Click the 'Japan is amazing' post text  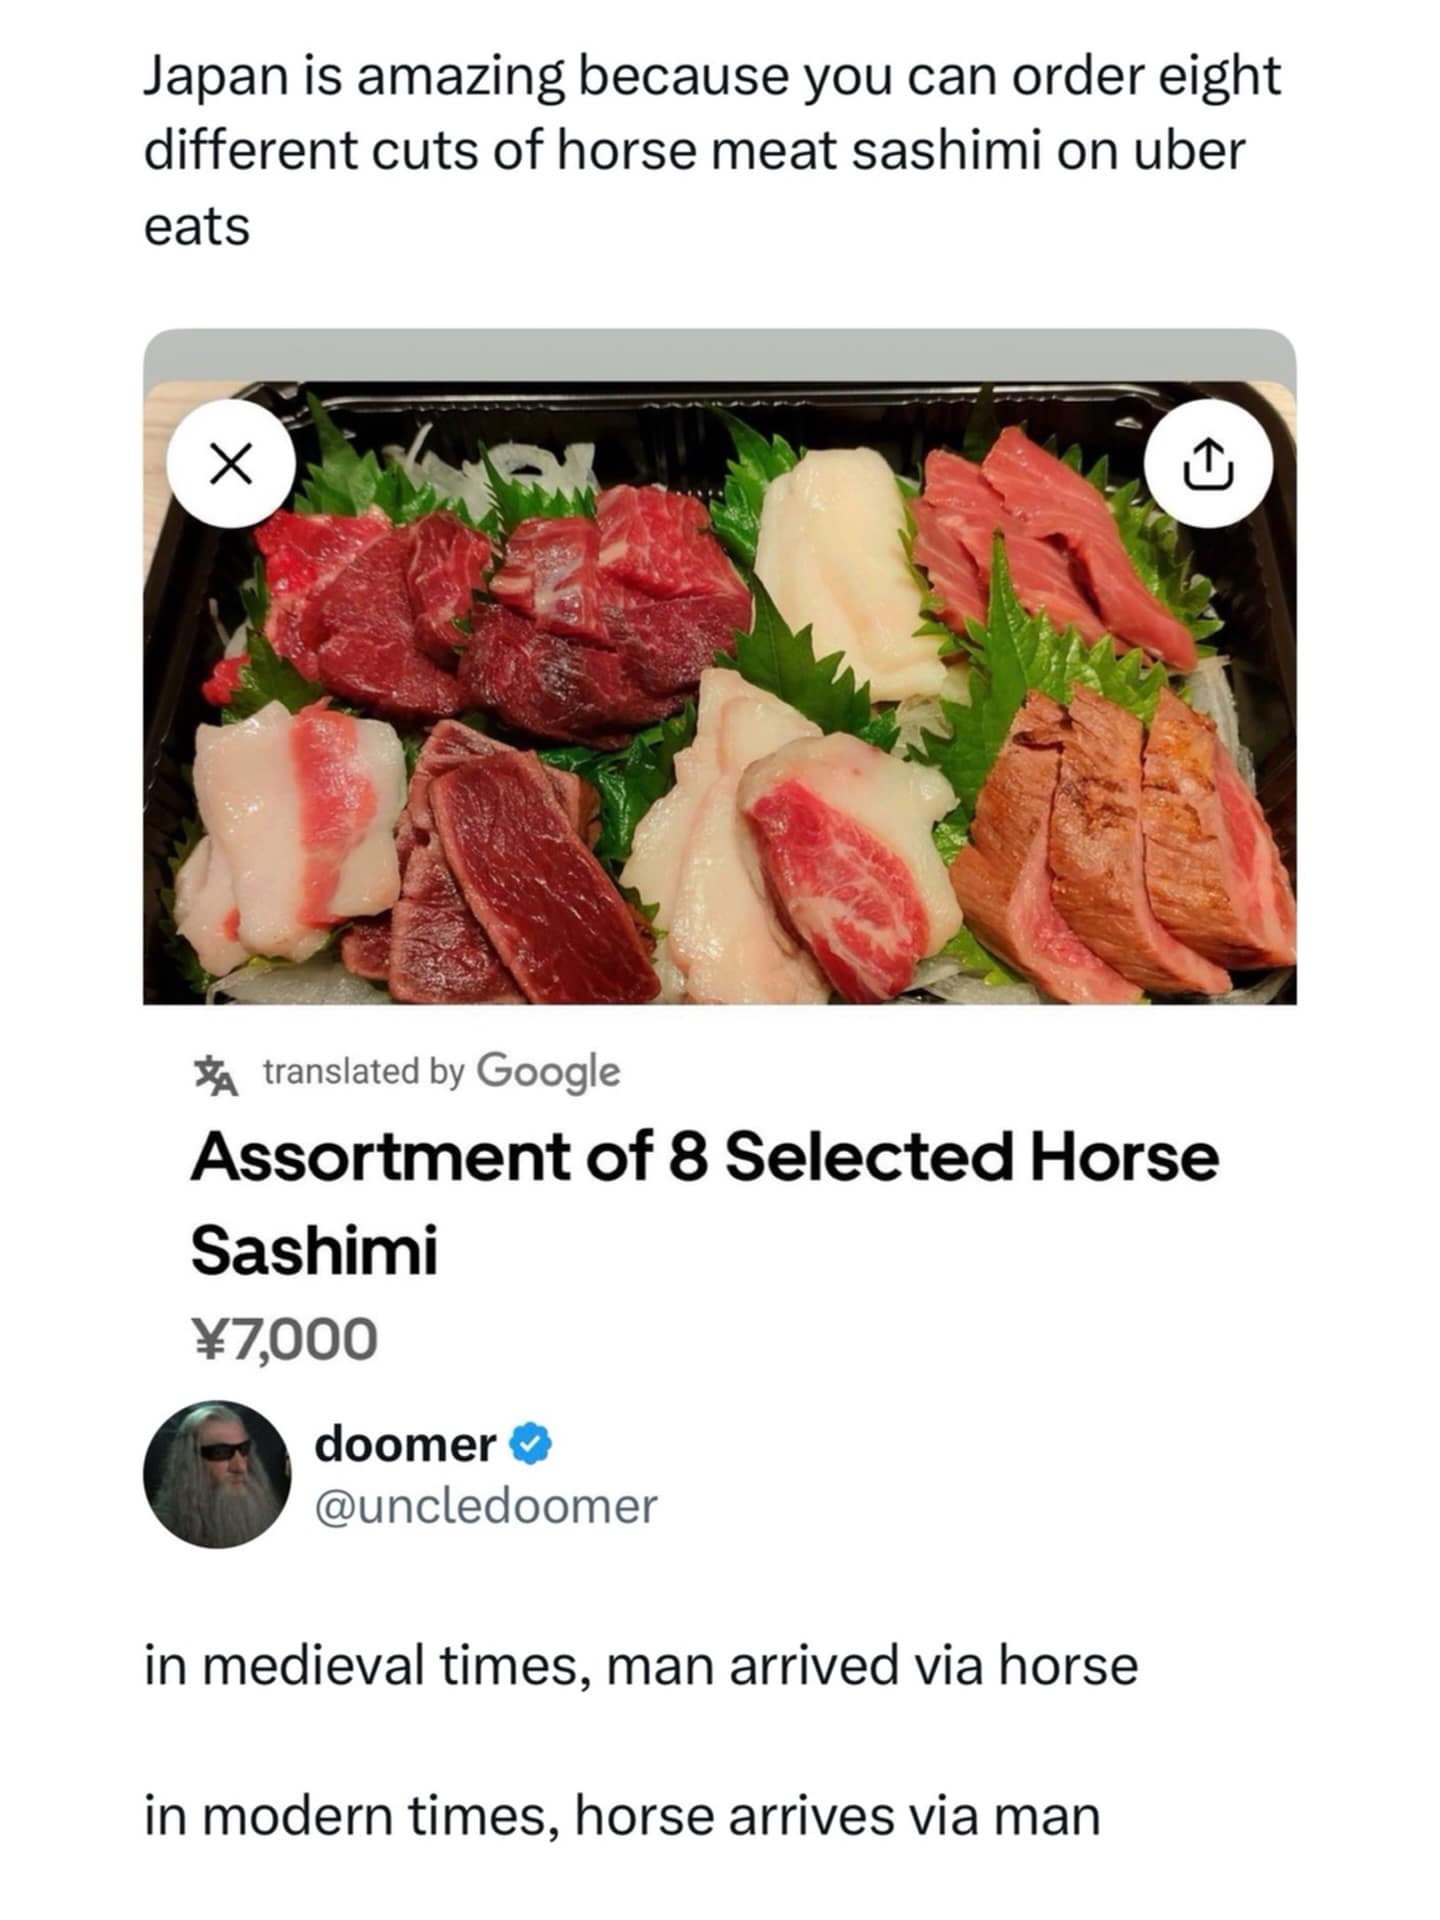(710, 150)
